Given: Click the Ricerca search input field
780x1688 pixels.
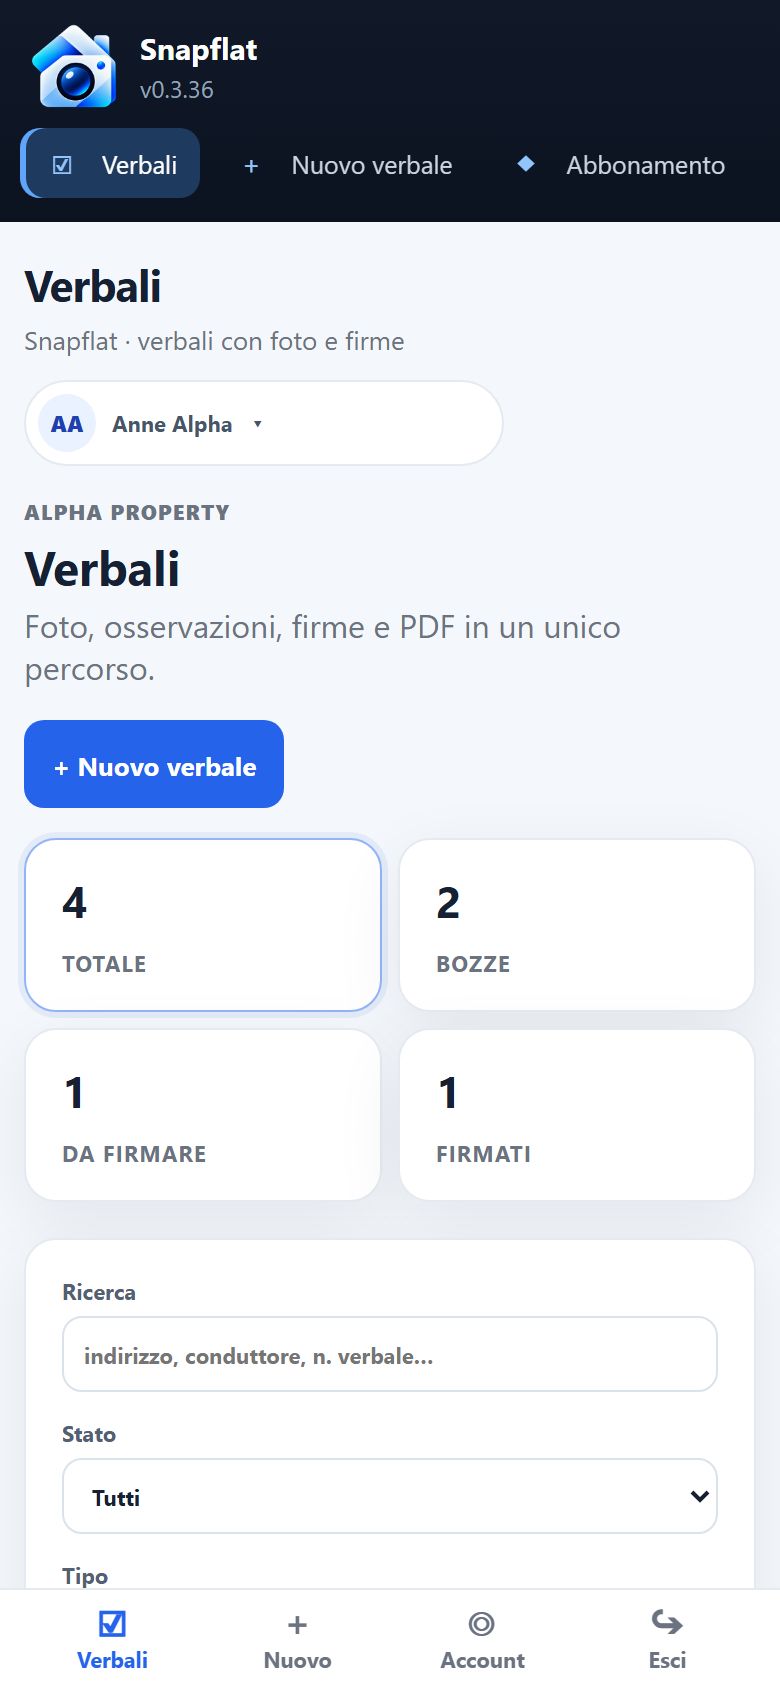Looking at the screenshot, I should pos(390,1354).
